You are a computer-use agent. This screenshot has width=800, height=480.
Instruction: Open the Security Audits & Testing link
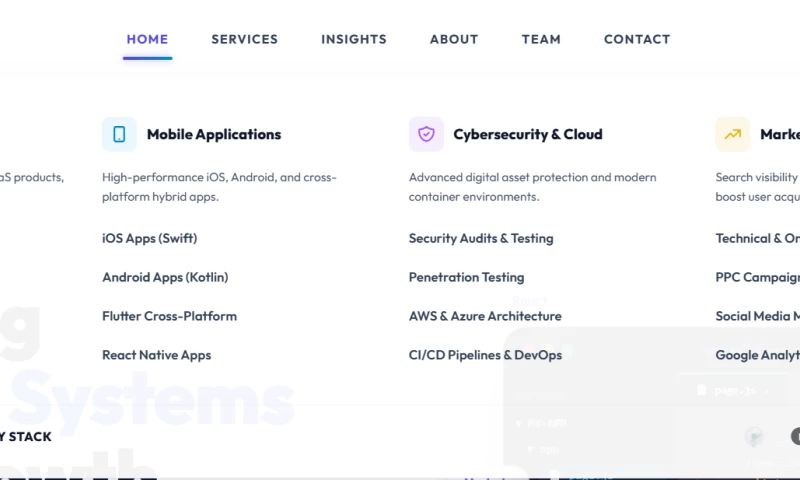481,238
